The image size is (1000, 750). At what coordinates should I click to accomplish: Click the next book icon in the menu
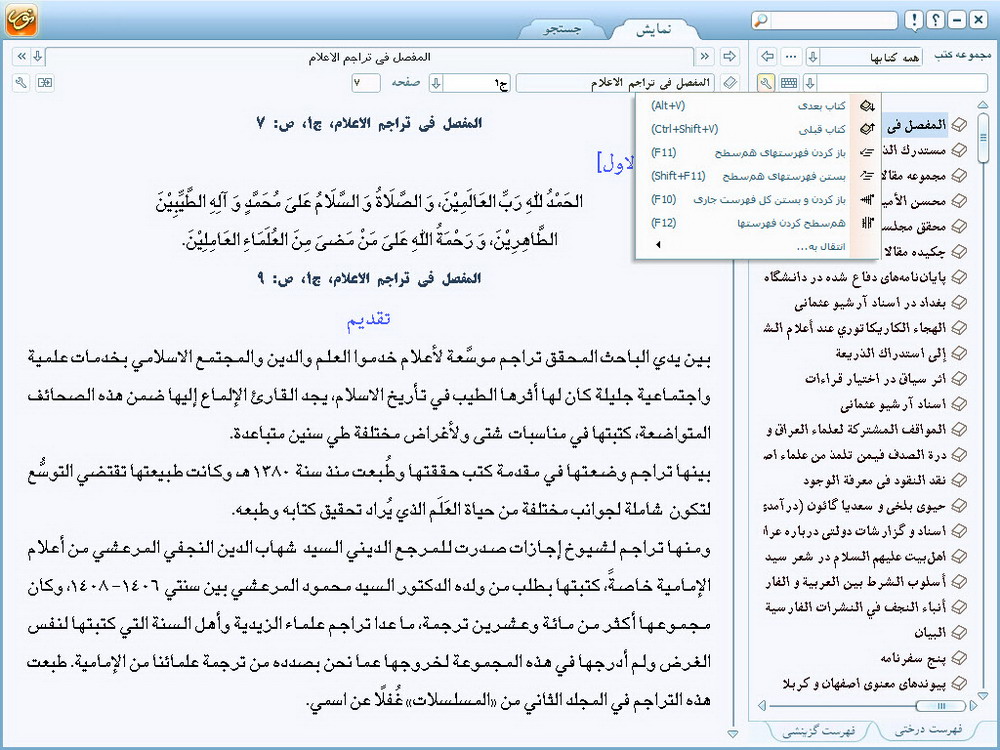pos(867,106)
